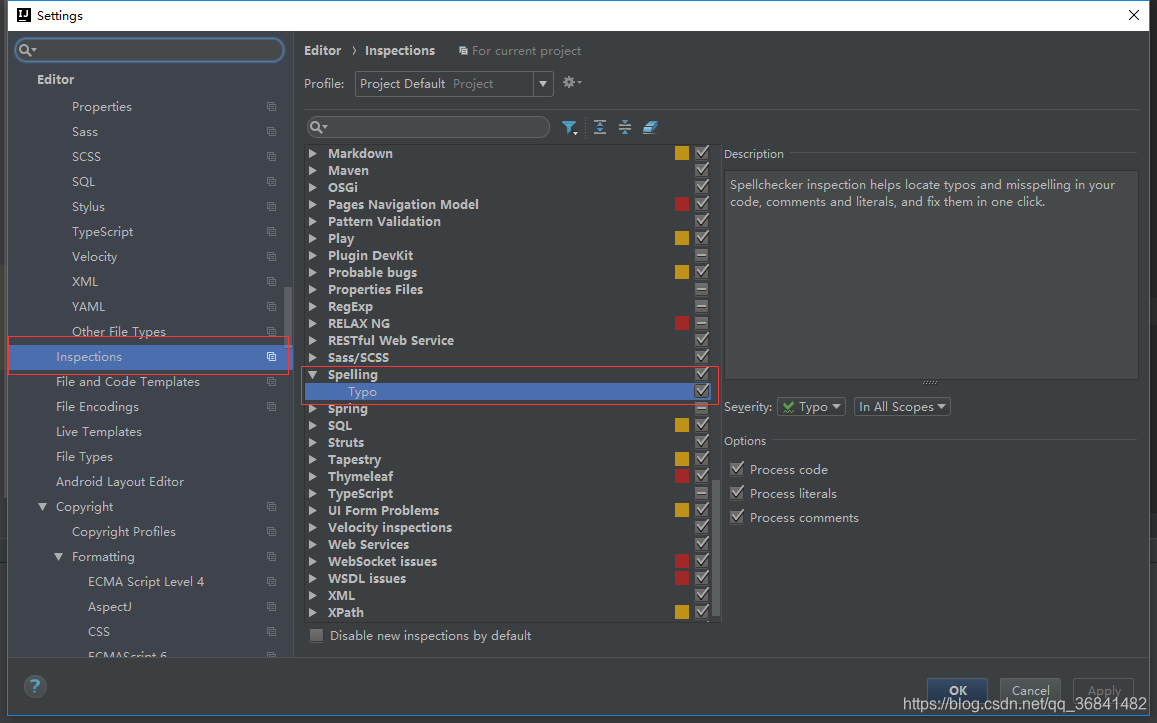This screenshot has width=1157, height=723.
Task: Toggle the Markdown inspections checkbox
Action: click(702, 153)
